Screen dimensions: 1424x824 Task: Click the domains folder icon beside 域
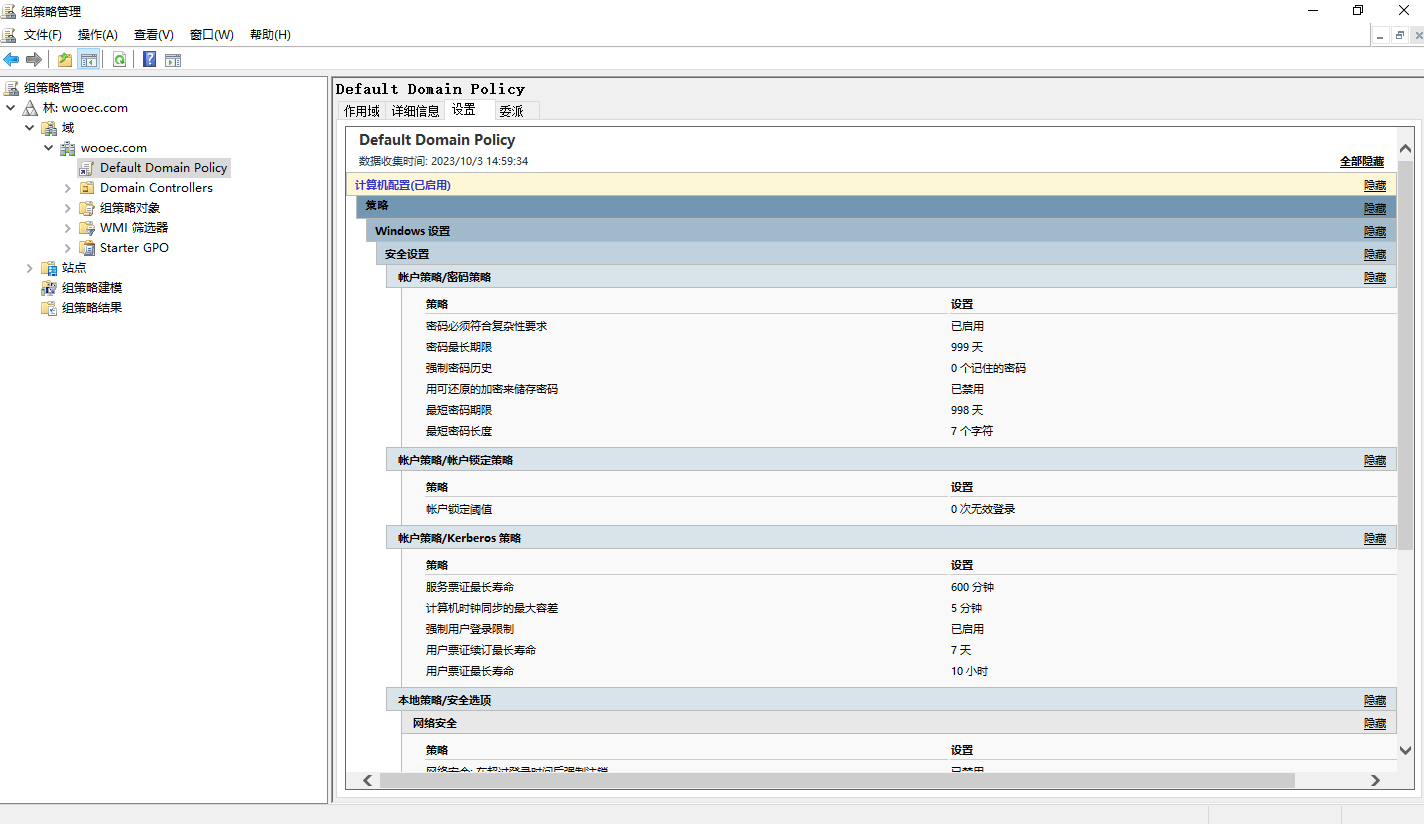[x=49, y=127]
